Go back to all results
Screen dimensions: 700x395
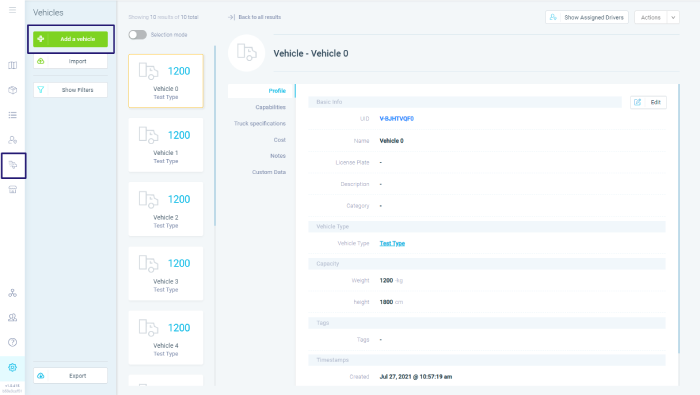point(254,17)
